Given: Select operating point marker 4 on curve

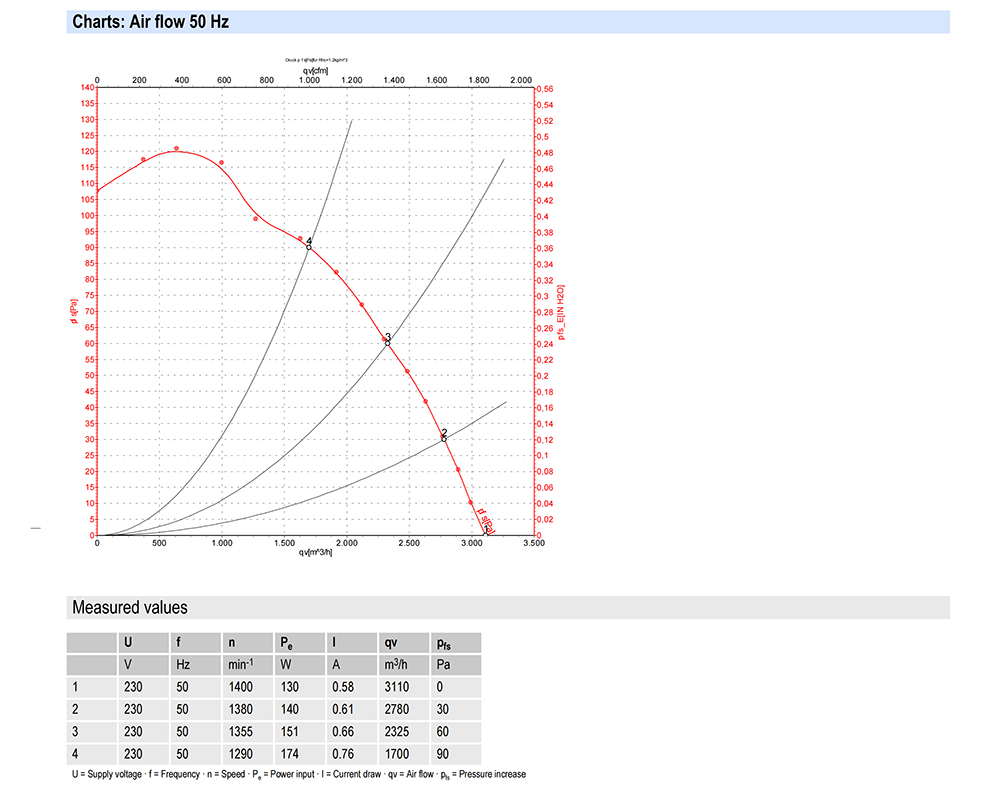Looking at the screenshot, I should click(309, 247).
